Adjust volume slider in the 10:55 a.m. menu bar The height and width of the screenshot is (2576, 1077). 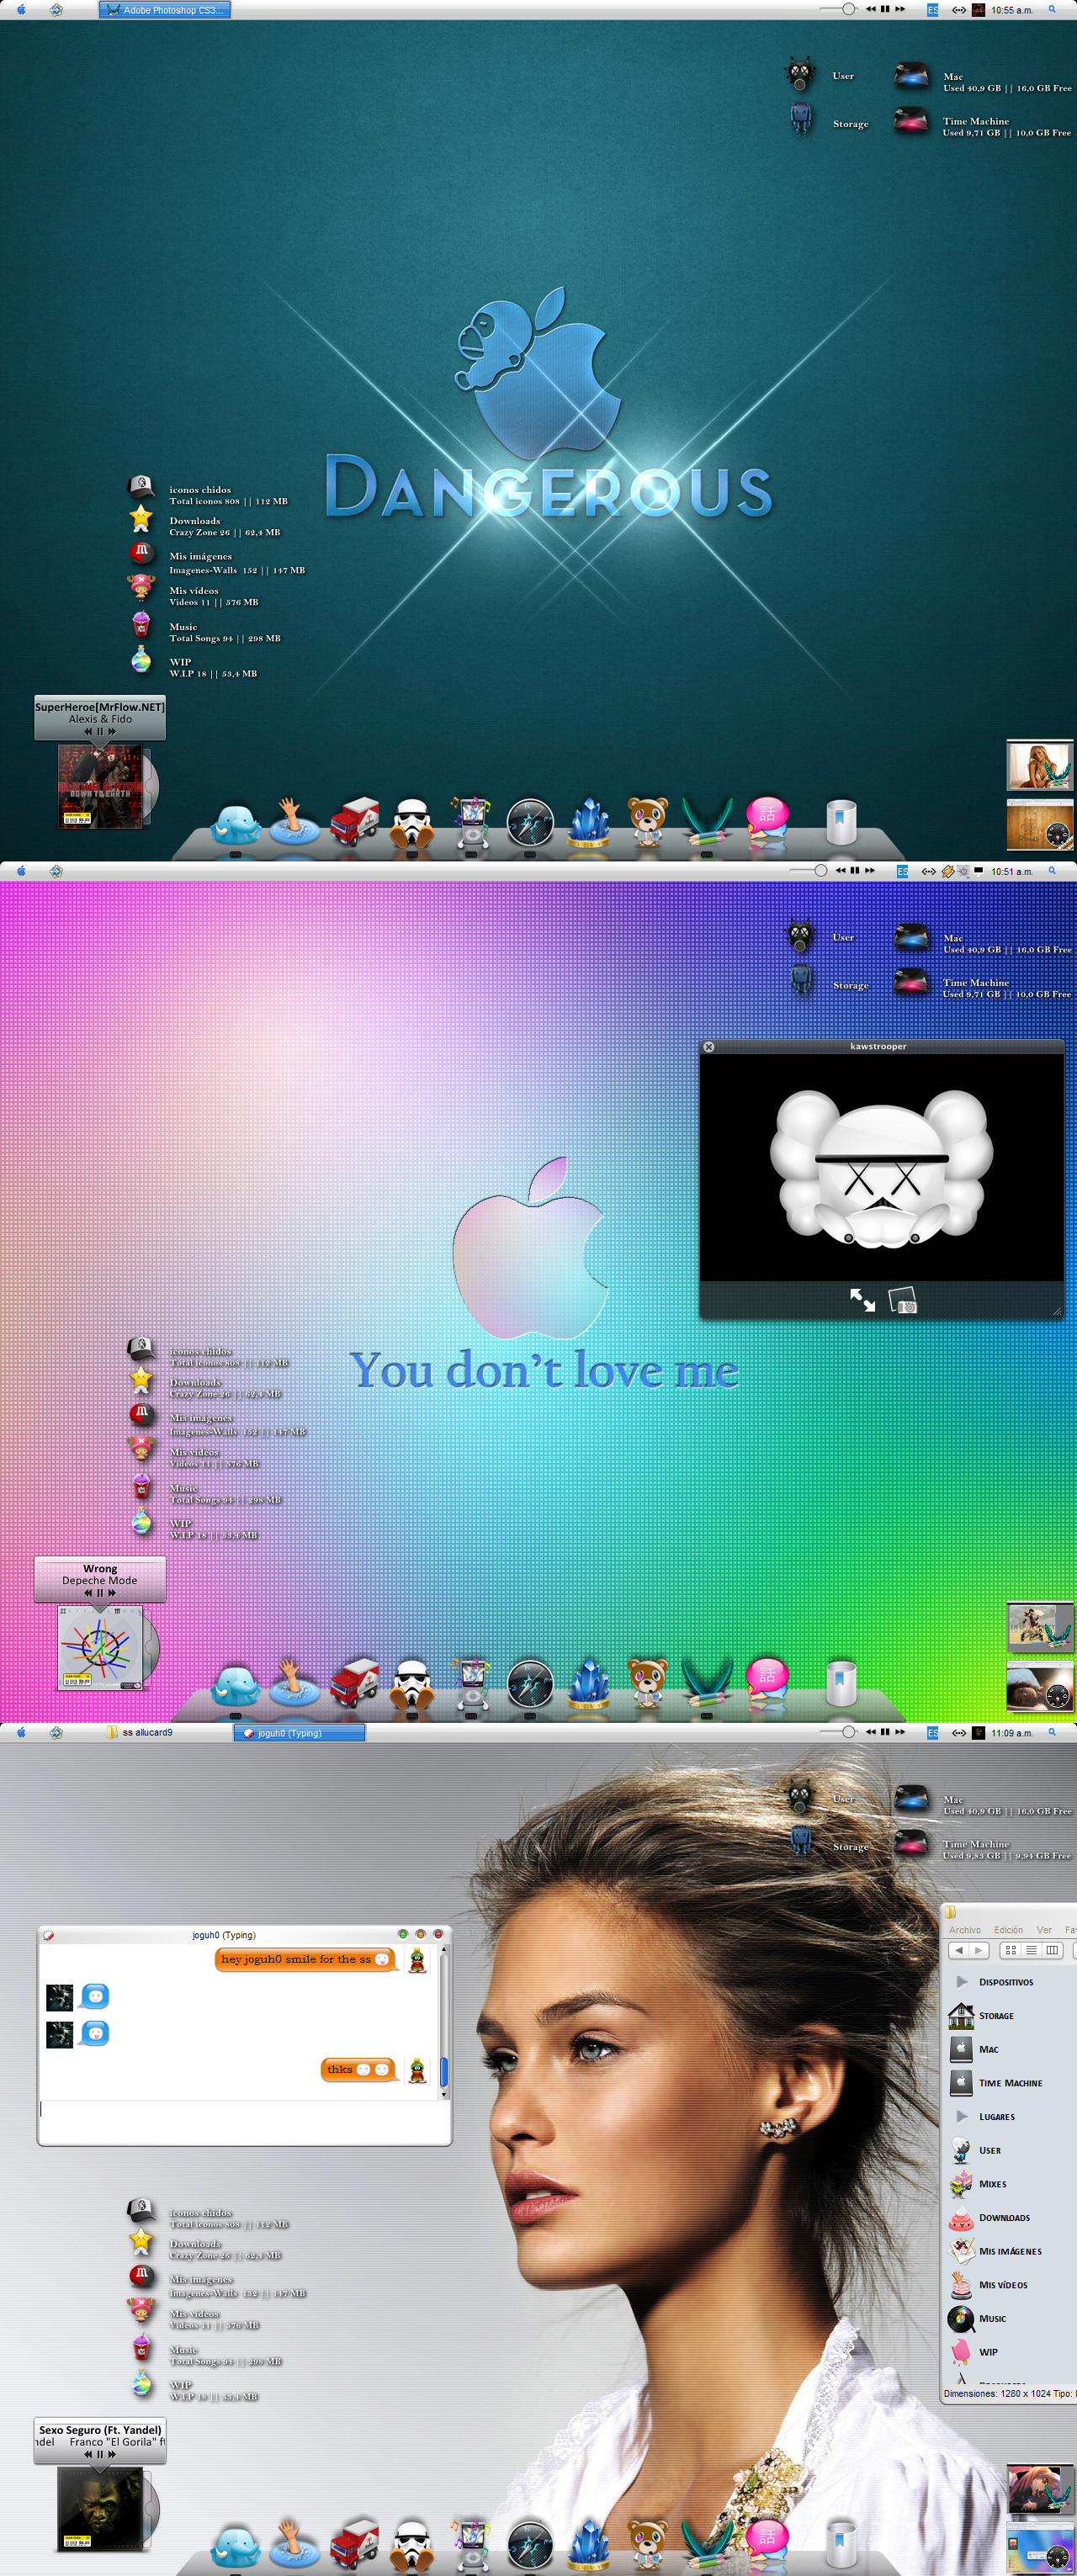838,9
